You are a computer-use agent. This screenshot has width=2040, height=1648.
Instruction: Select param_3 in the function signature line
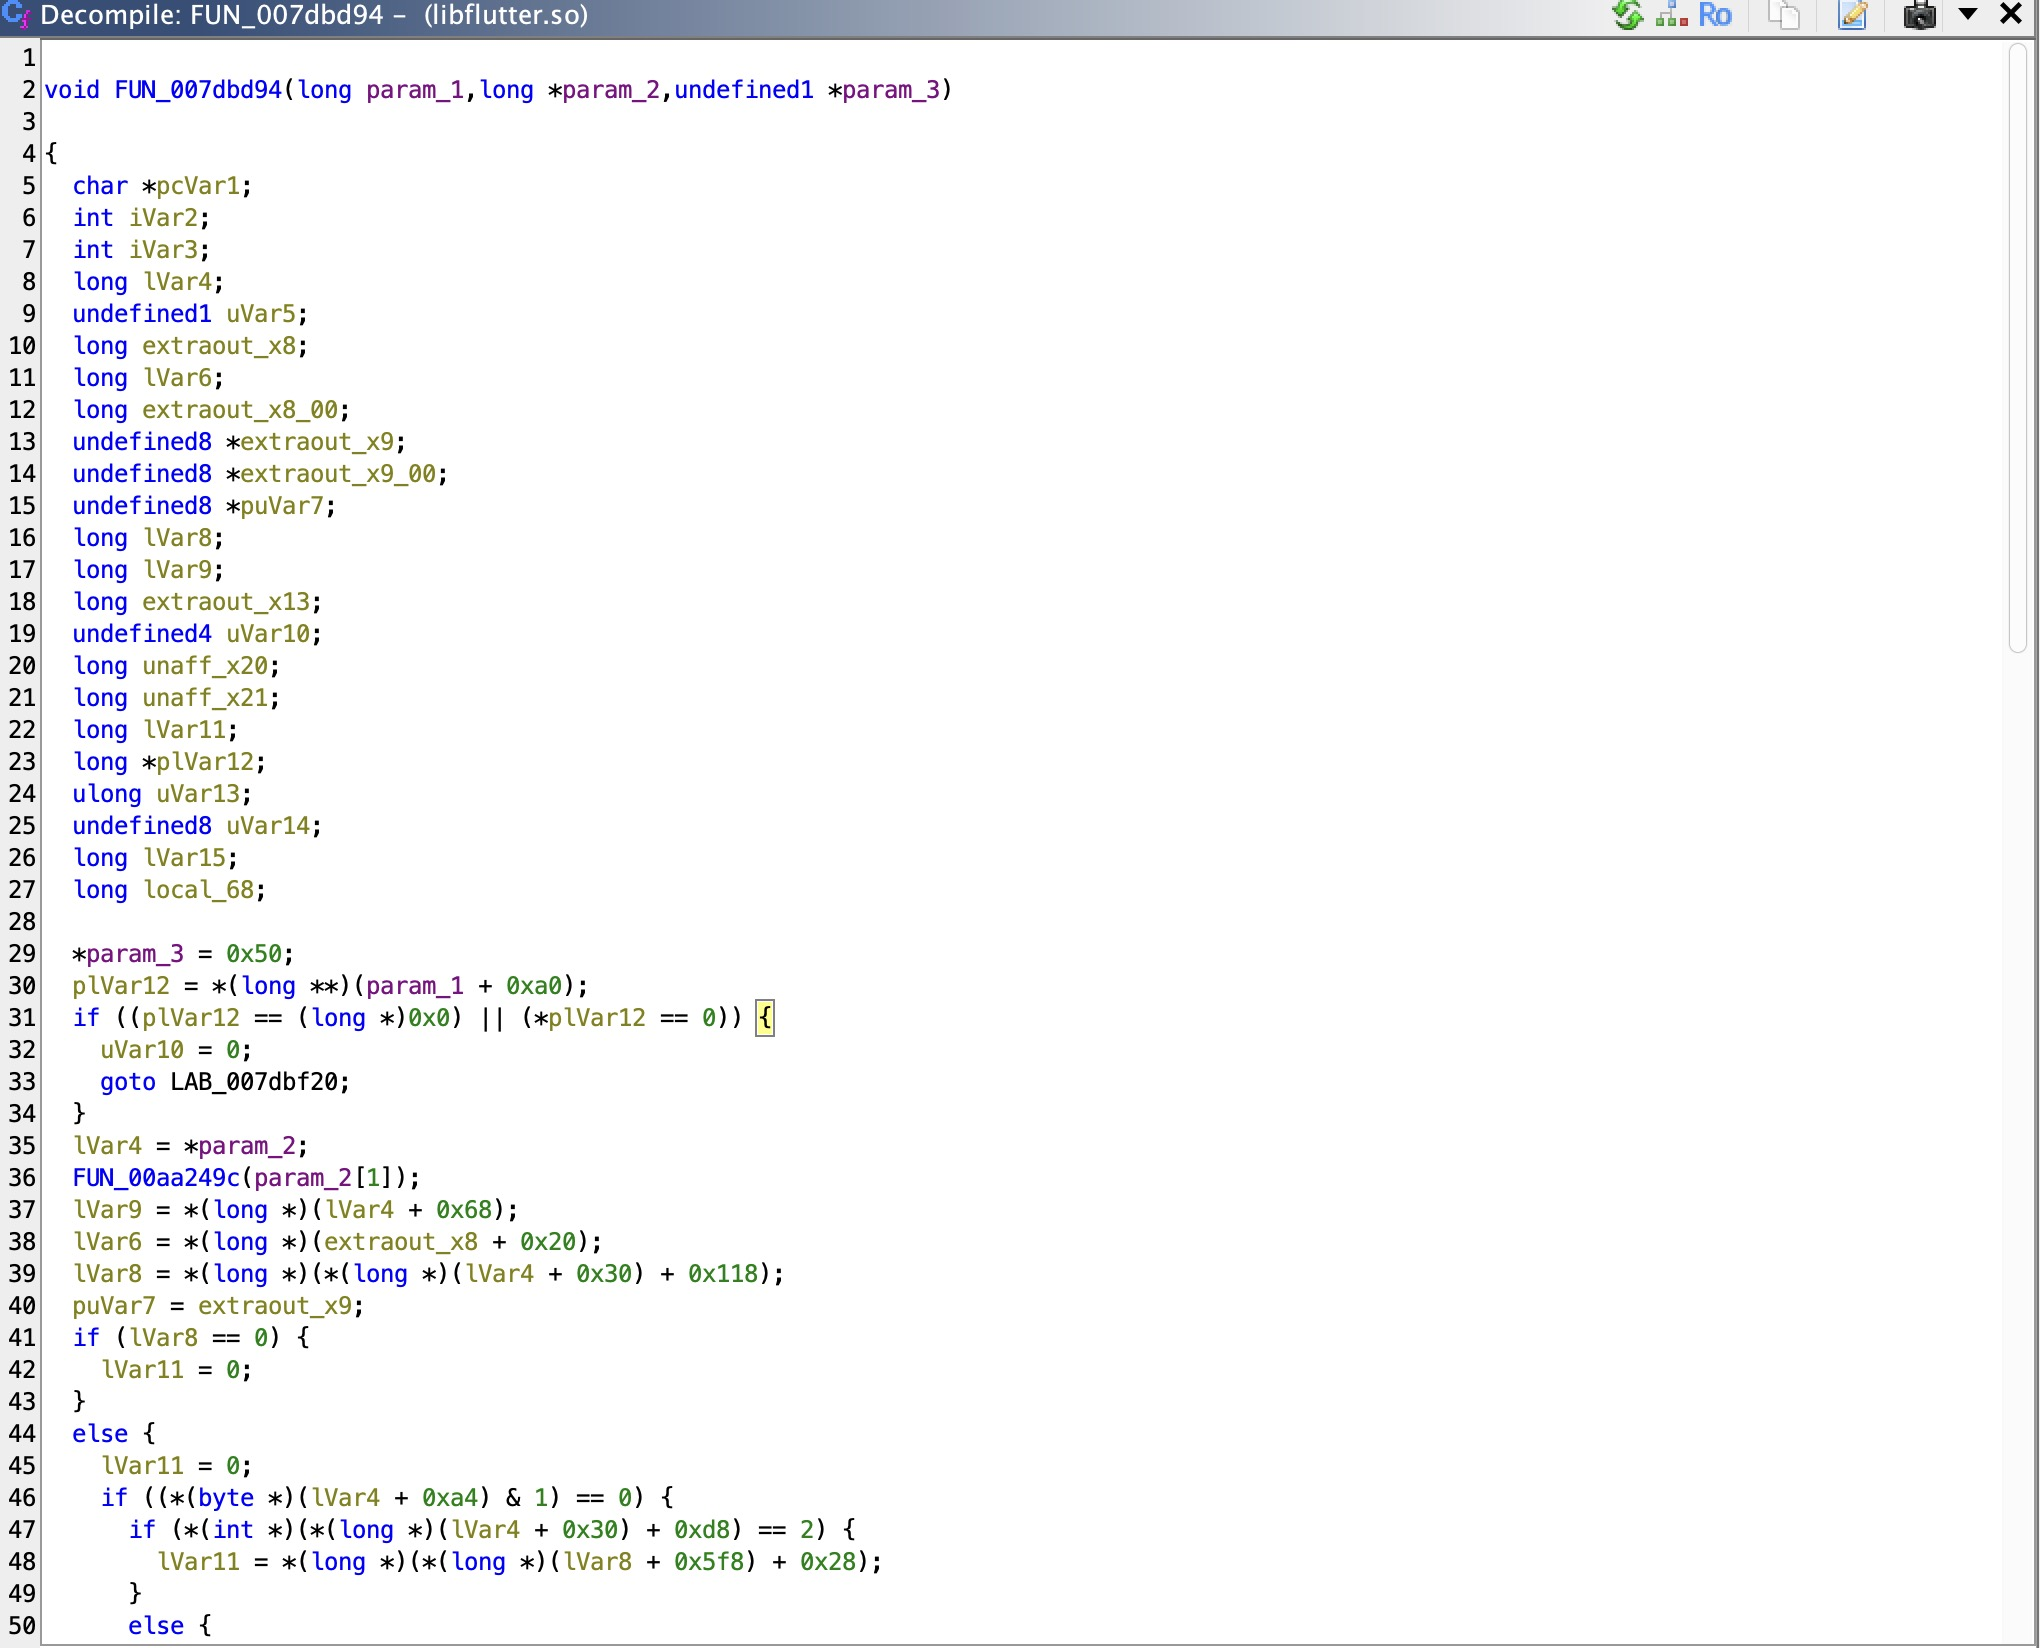(x=891, y=90)
